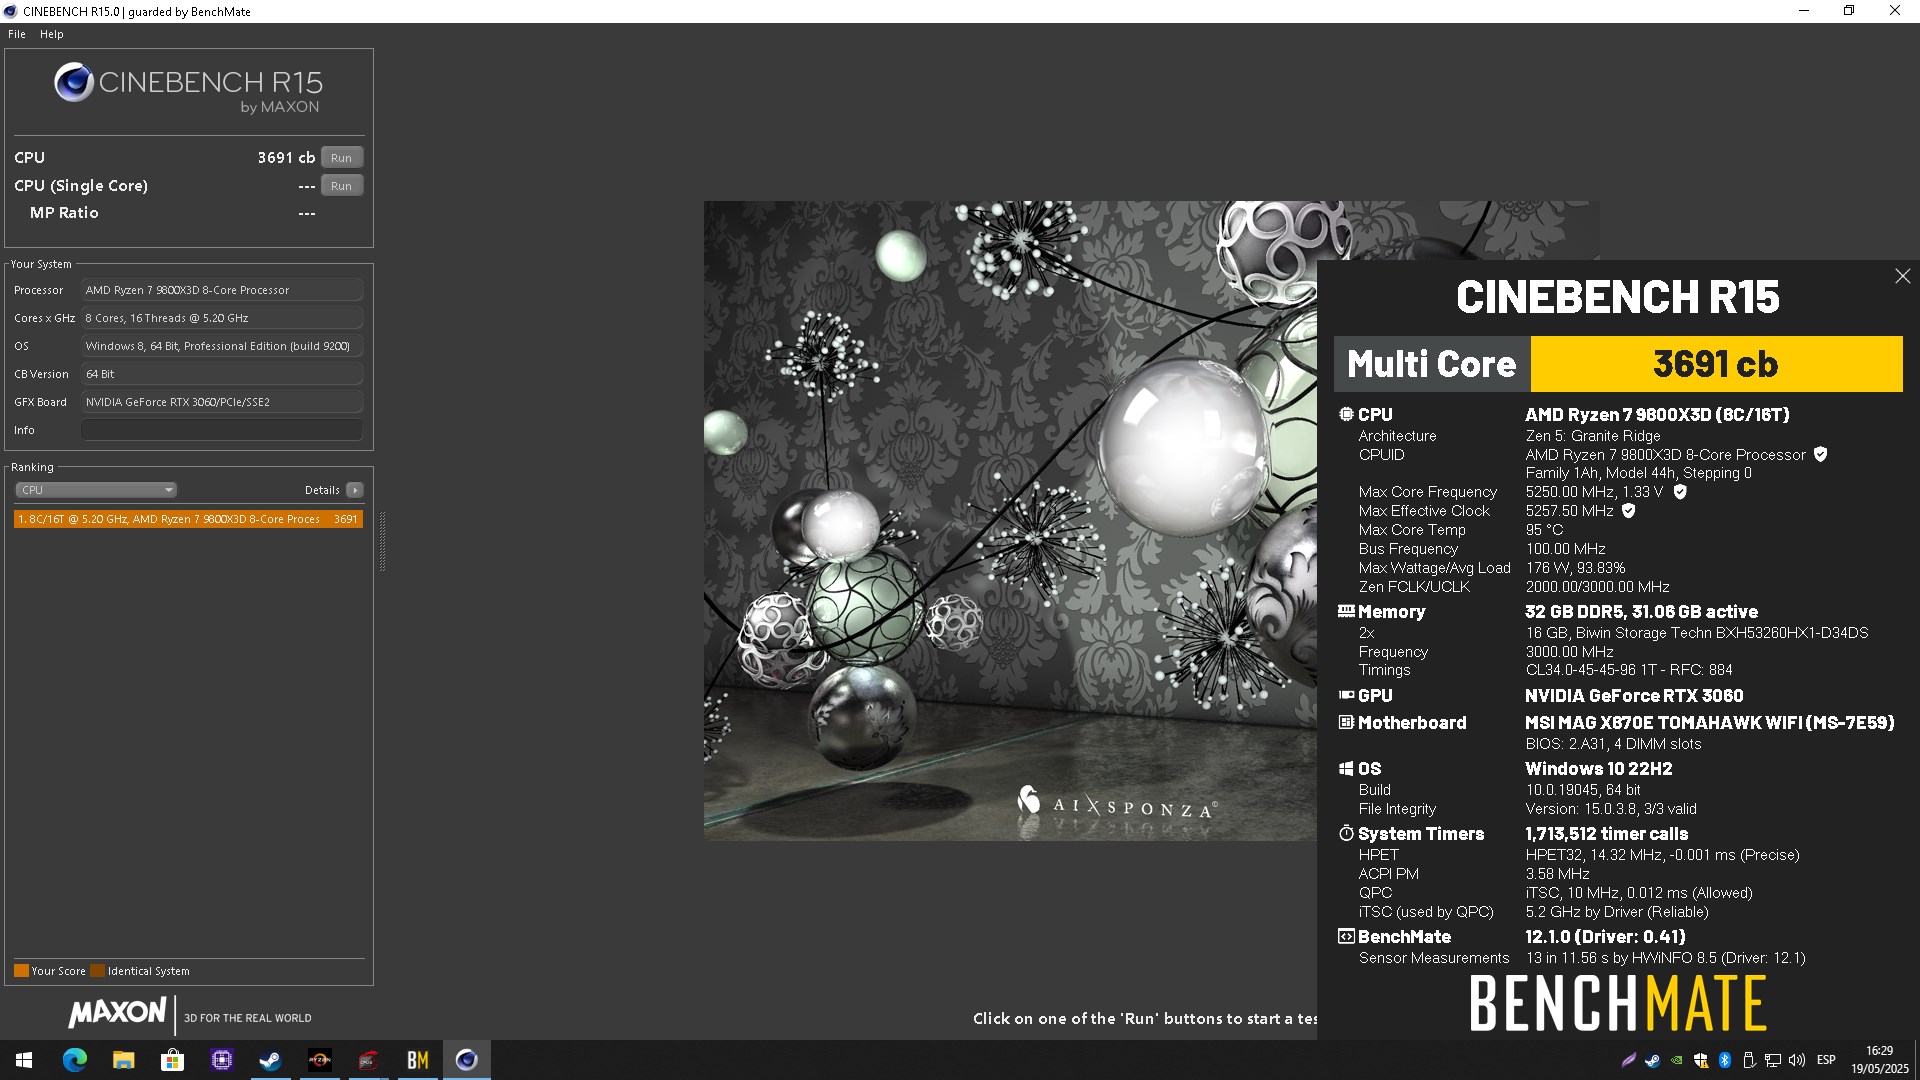Select the 9800X3D ranking entry scoring 3691
1920x1080 pixels.
coord(188,519)
